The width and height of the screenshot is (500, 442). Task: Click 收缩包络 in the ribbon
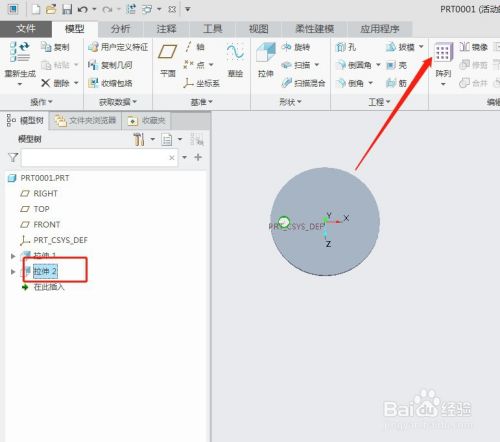click(110, 83)
